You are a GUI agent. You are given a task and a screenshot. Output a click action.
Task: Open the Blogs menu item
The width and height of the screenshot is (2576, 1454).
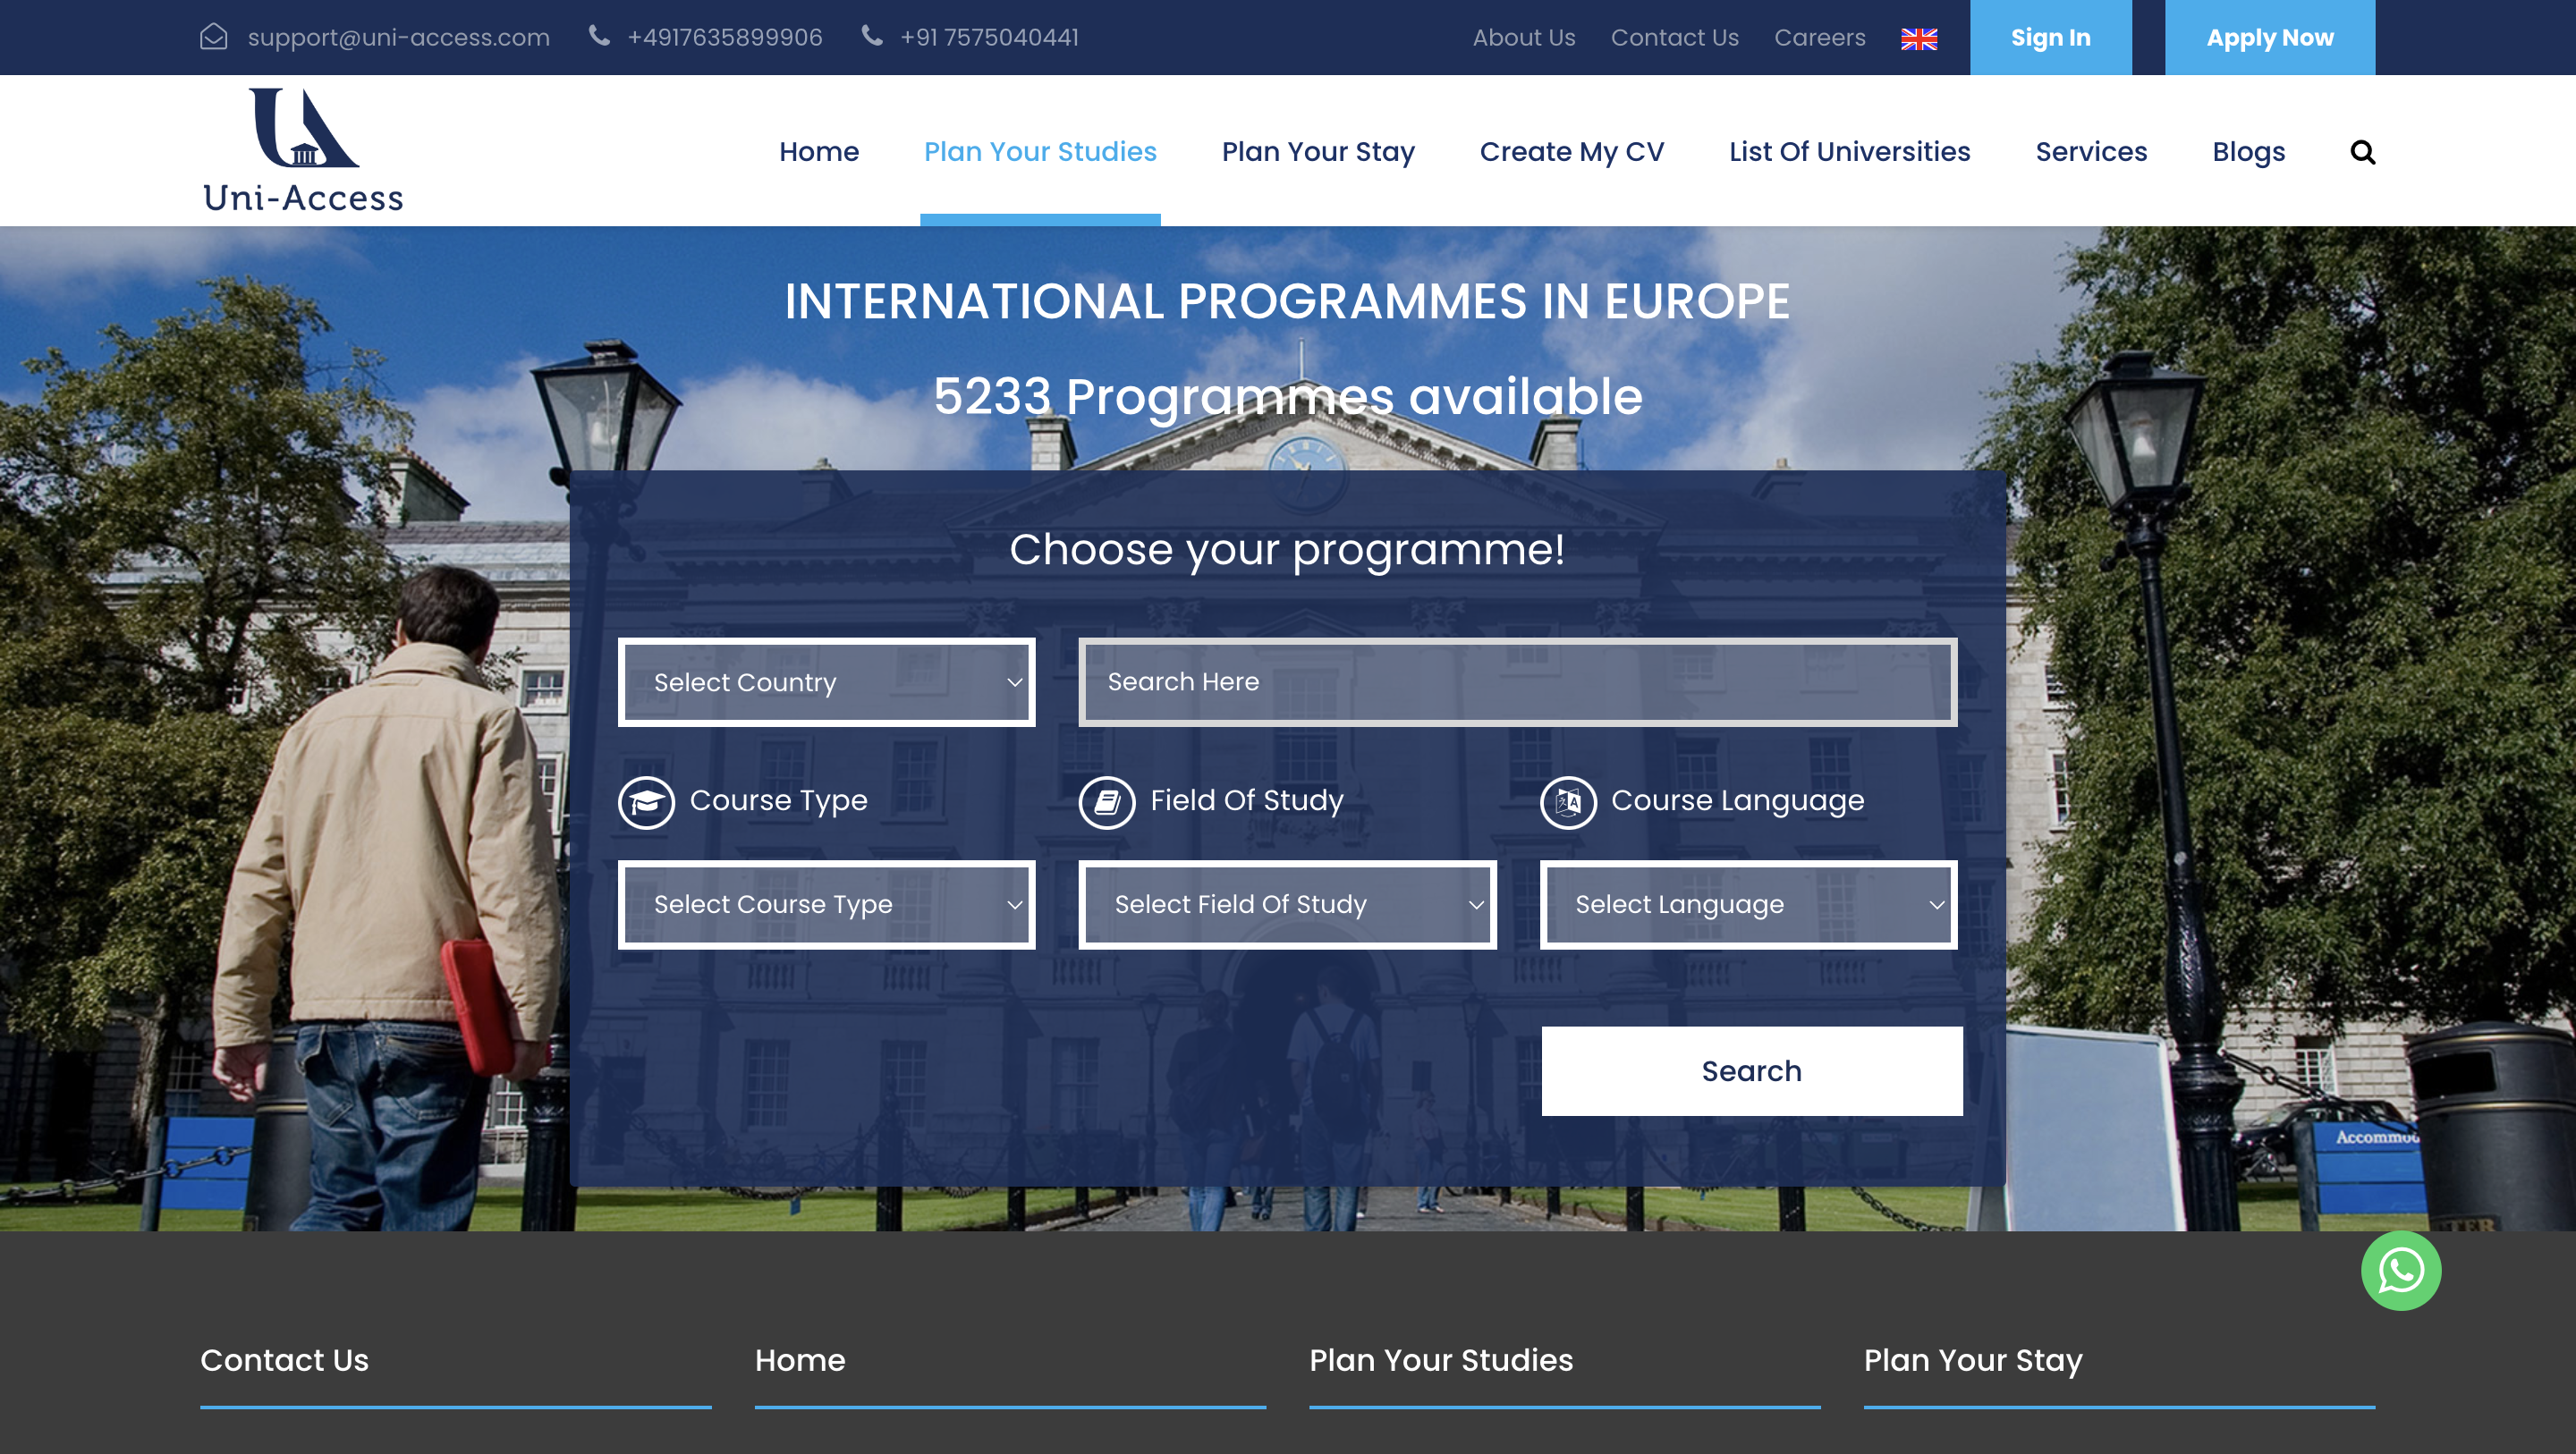pos(2248,152)
